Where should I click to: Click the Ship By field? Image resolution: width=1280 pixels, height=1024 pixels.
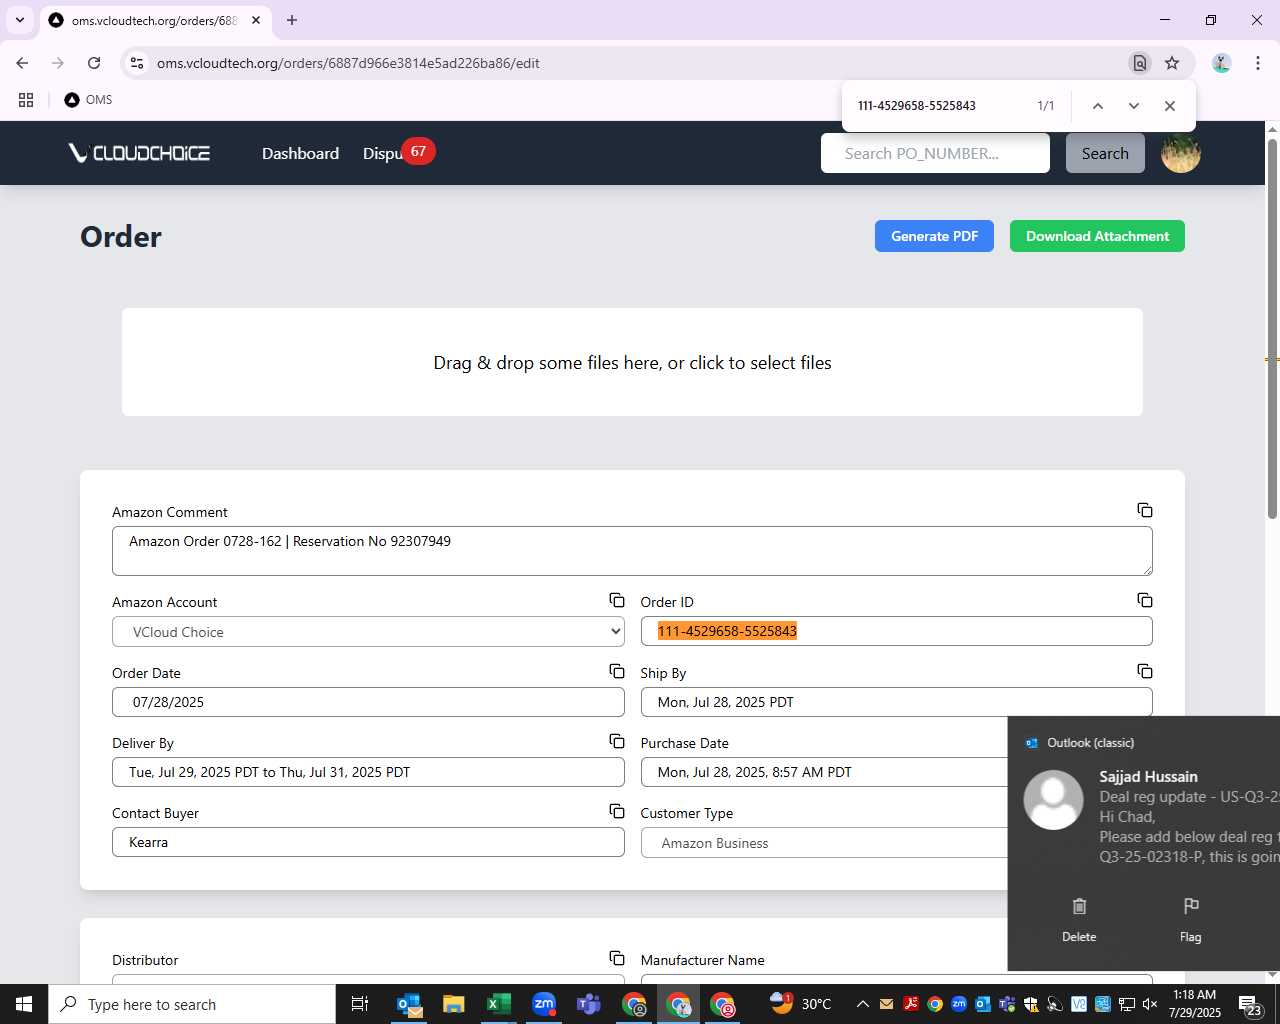point(896,702)
